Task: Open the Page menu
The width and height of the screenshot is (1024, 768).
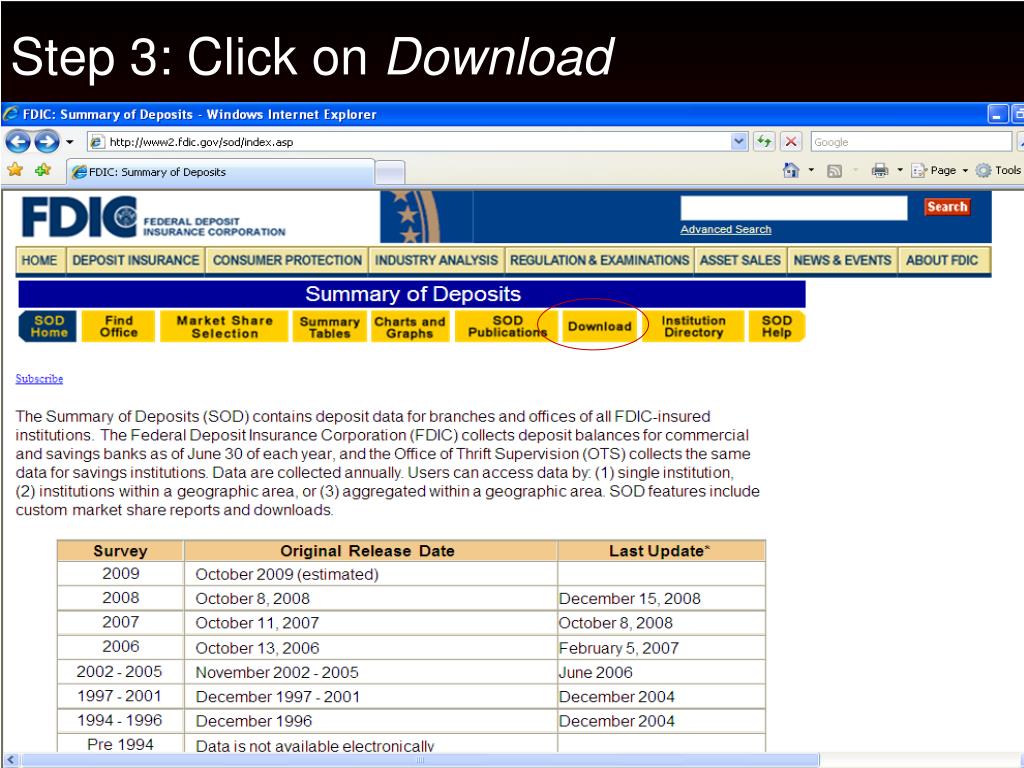Action: 939,170
